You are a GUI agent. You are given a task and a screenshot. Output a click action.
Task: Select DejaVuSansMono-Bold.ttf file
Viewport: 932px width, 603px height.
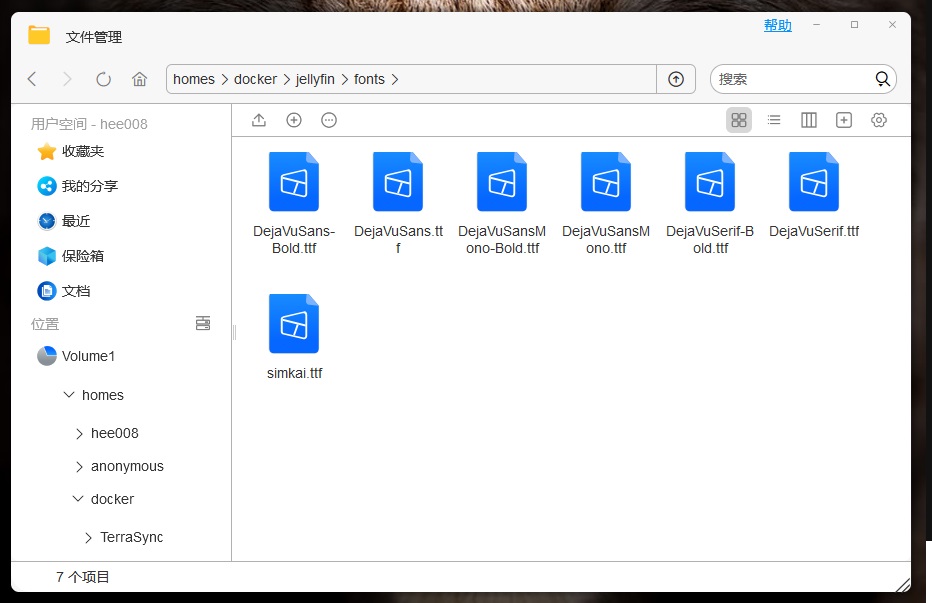tap(502, 204)
